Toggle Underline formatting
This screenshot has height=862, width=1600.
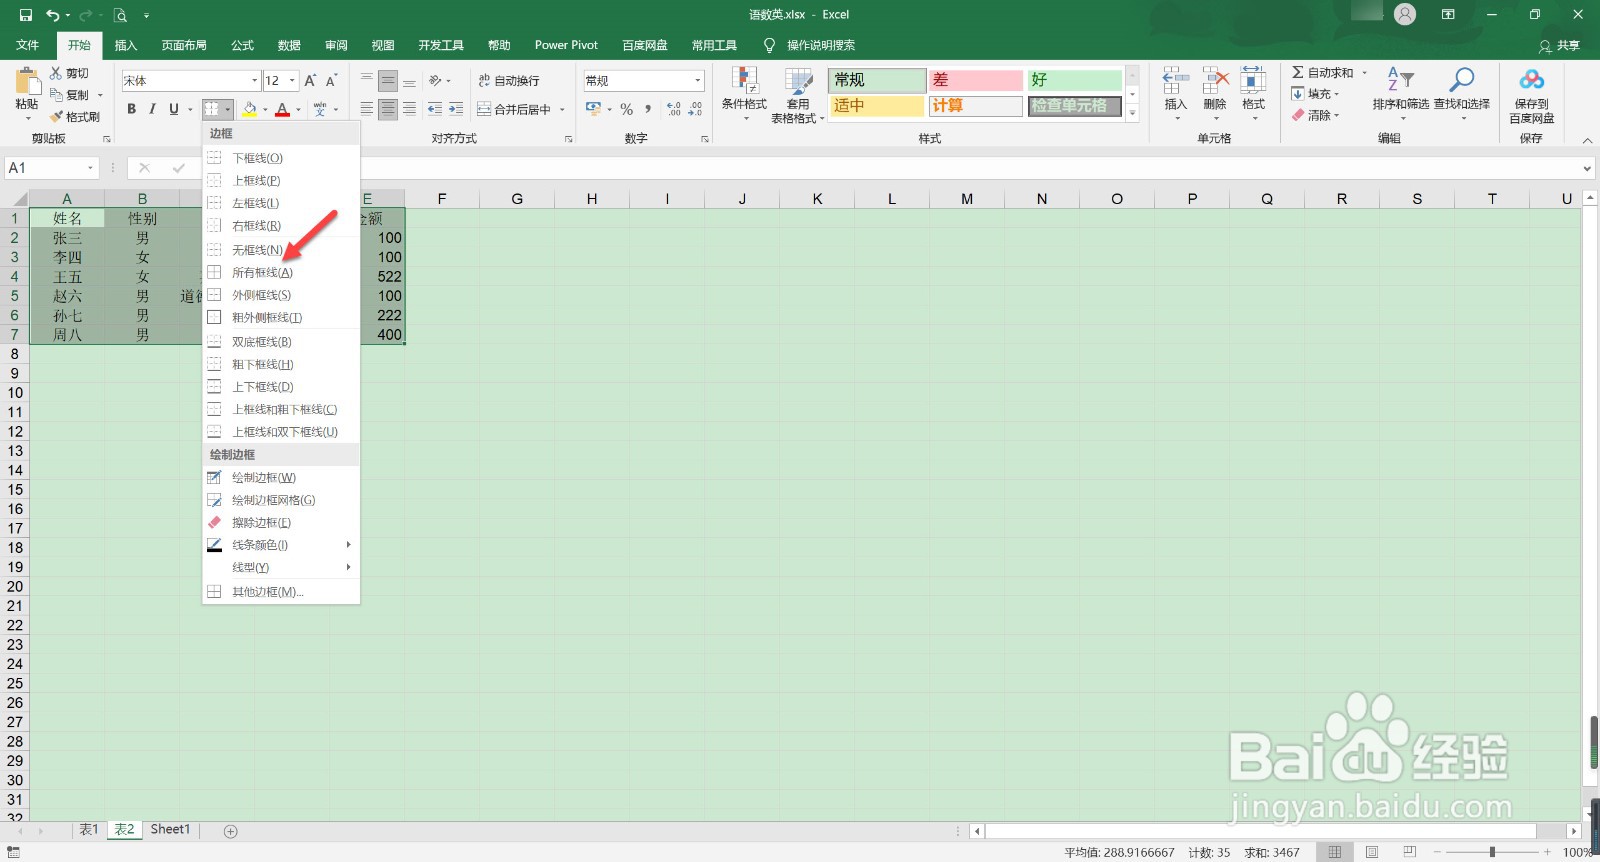pyautogui.click(x=174, y=109)
